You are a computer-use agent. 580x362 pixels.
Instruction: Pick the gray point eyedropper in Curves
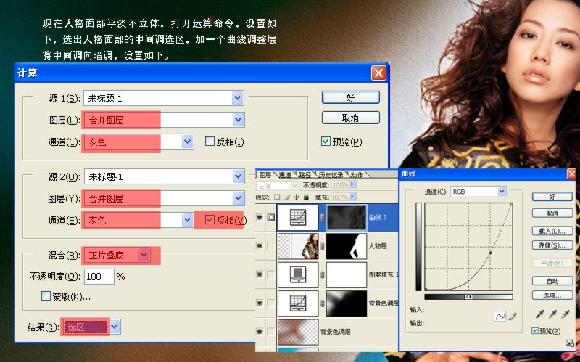553,314
